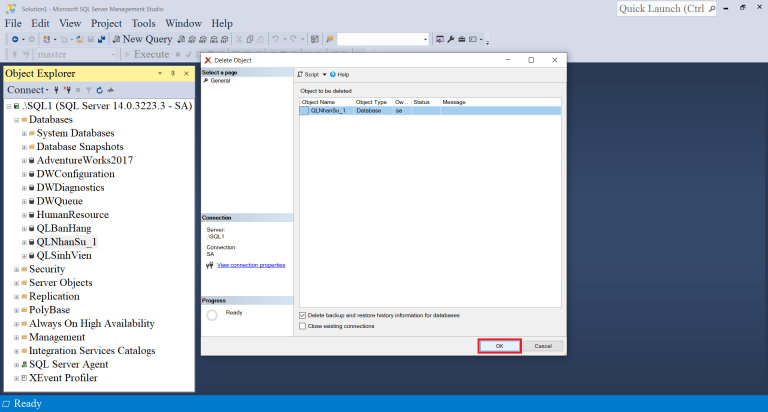Click the Refresh icon in Object Explorer
Screen dimensions: 768x412
pos(99,90)
